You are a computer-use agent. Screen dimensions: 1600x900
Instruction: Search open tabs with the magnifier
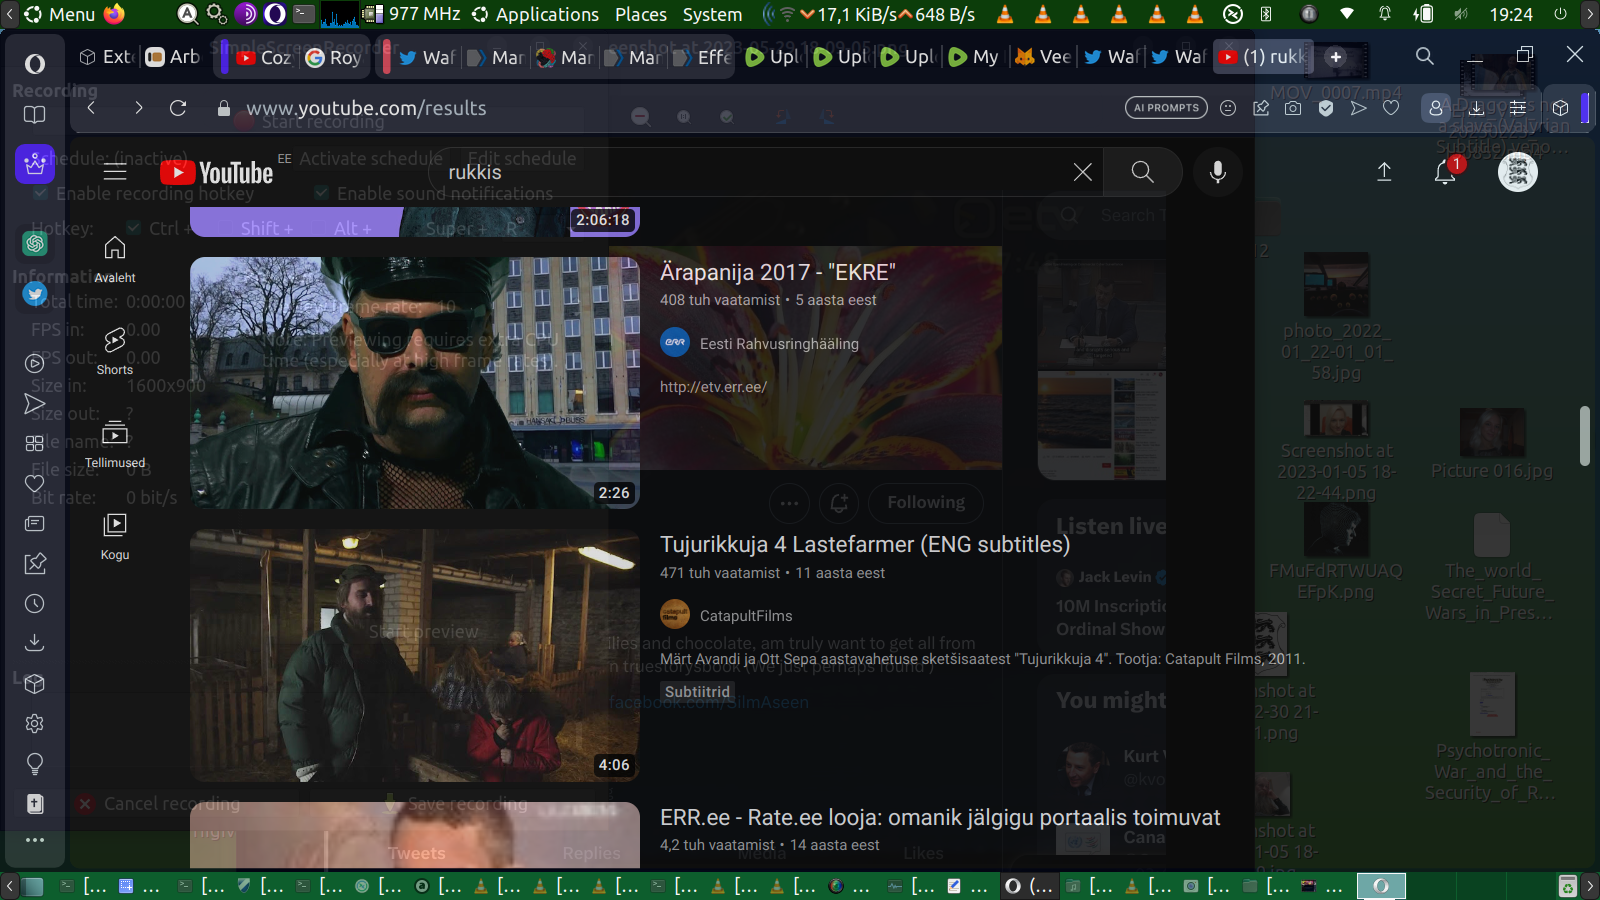coord(1425,56)
